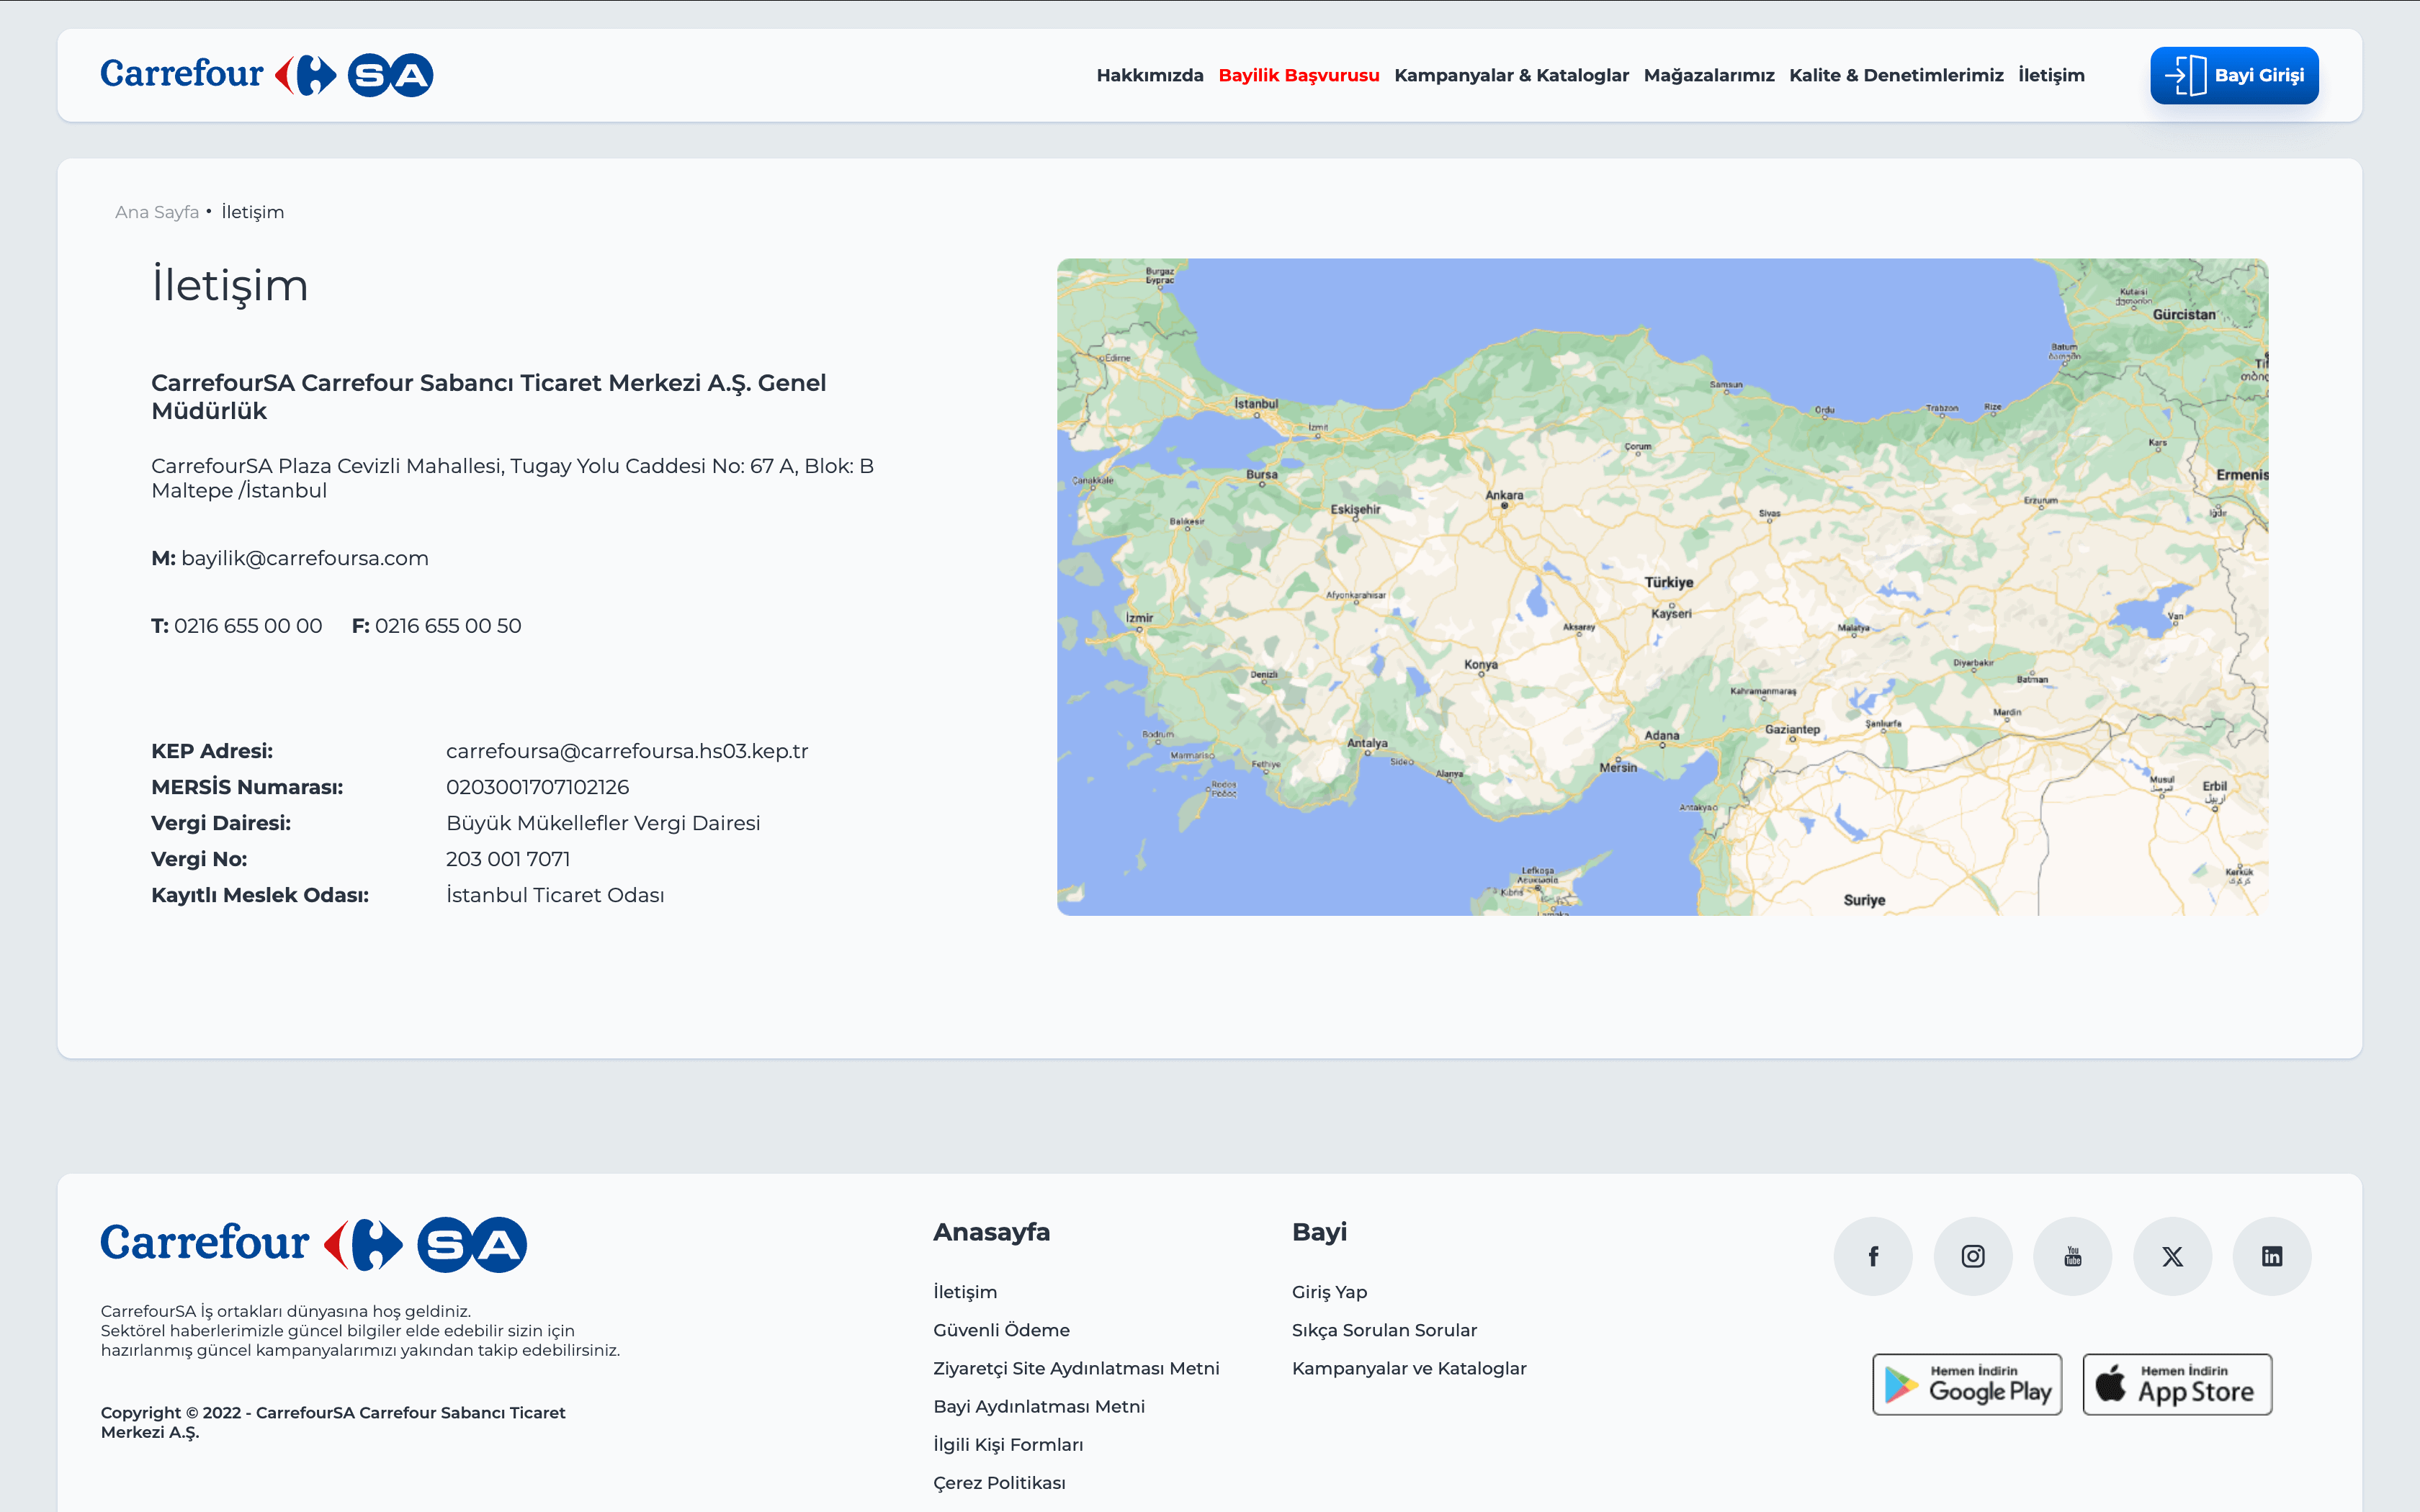Click the CarrefourSA footer logo
2420x1512 pixels.
313,1244
